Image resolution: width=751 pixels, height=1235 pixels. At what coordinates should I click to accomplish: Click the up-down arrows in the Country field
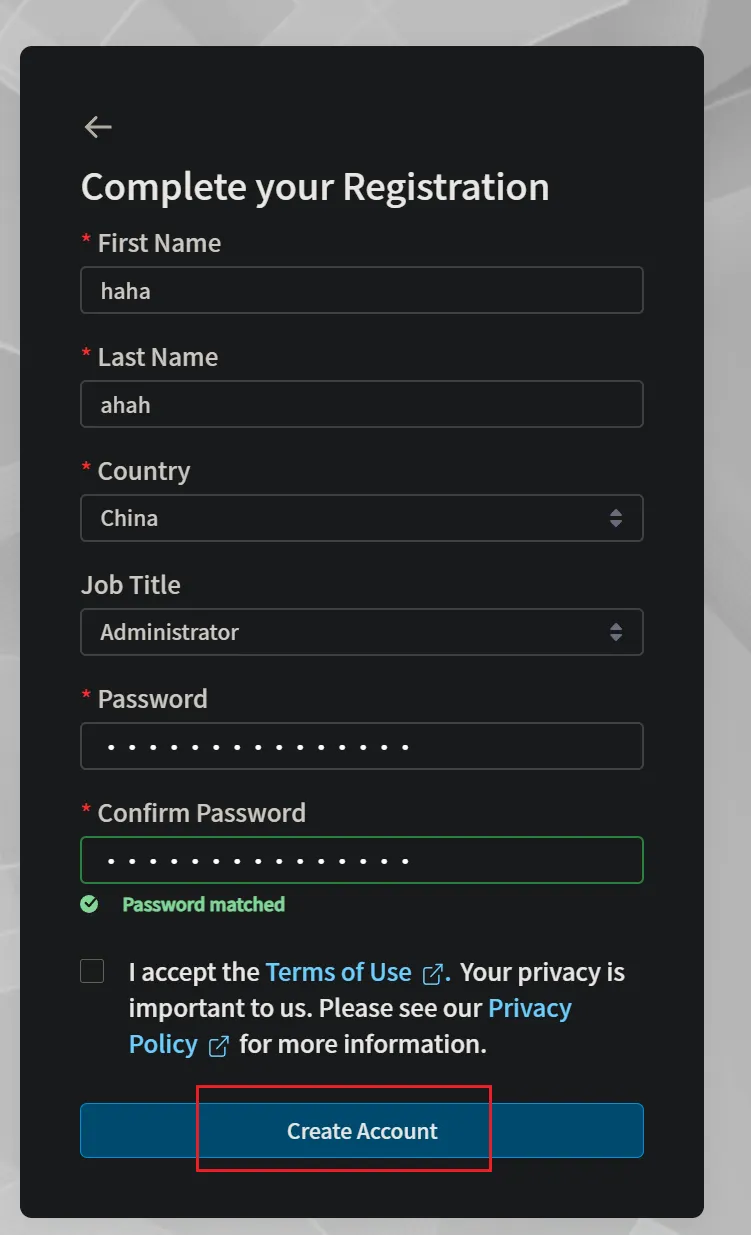tap(616, 518)
